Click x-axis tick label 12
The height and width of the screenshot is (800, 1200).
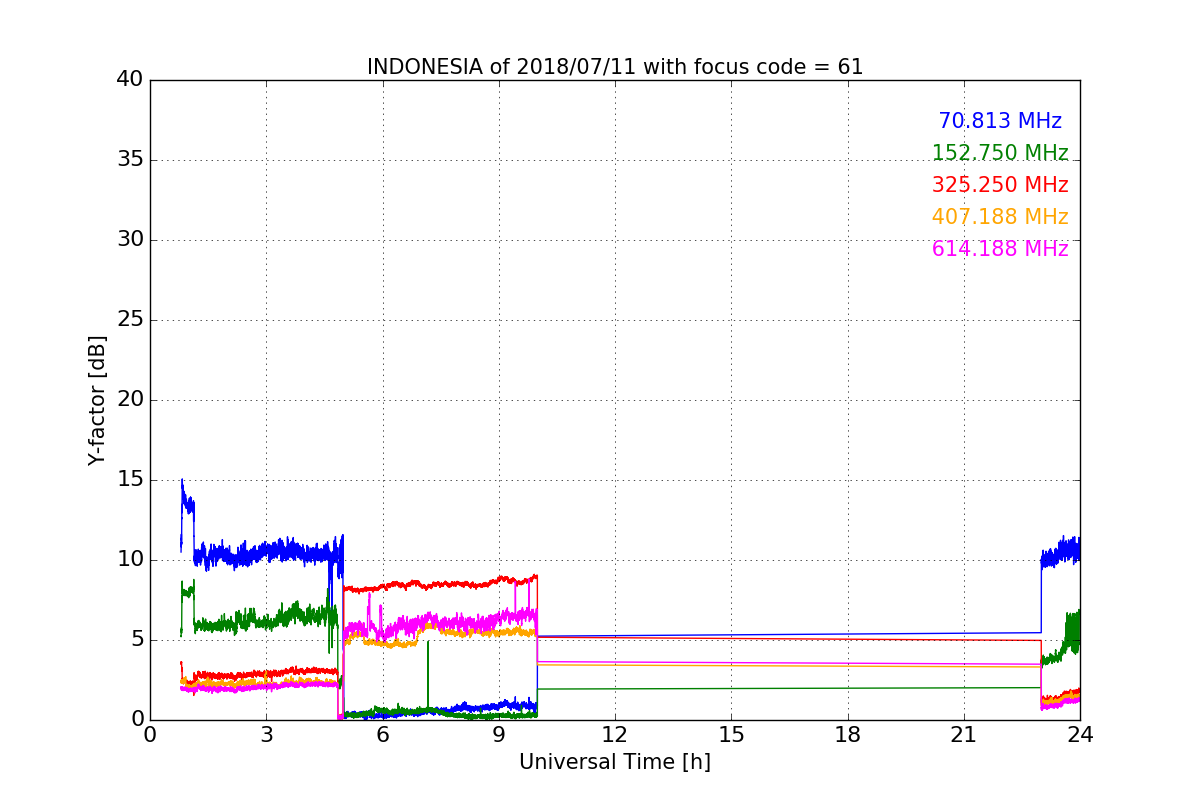614,734
